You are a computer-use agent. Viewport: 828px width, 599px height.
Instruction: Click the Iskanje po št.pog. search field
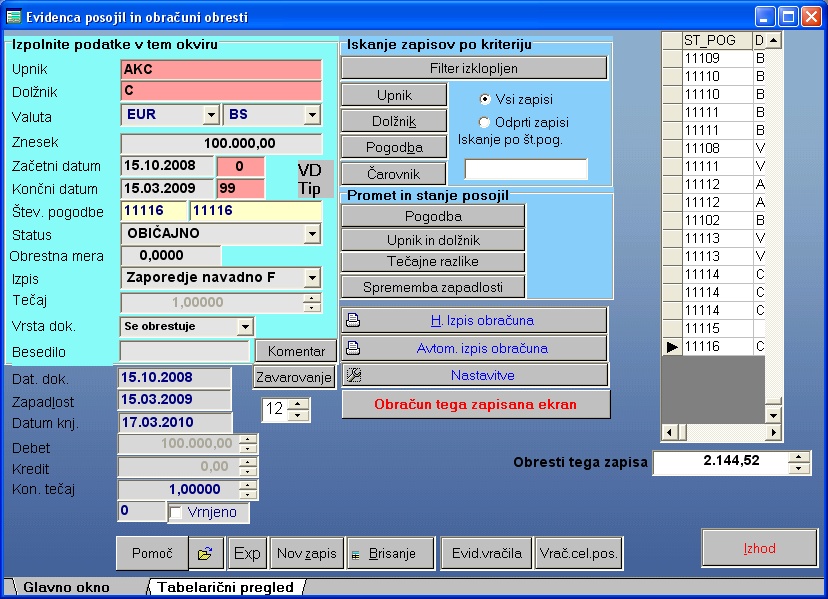tap(525, 169)
